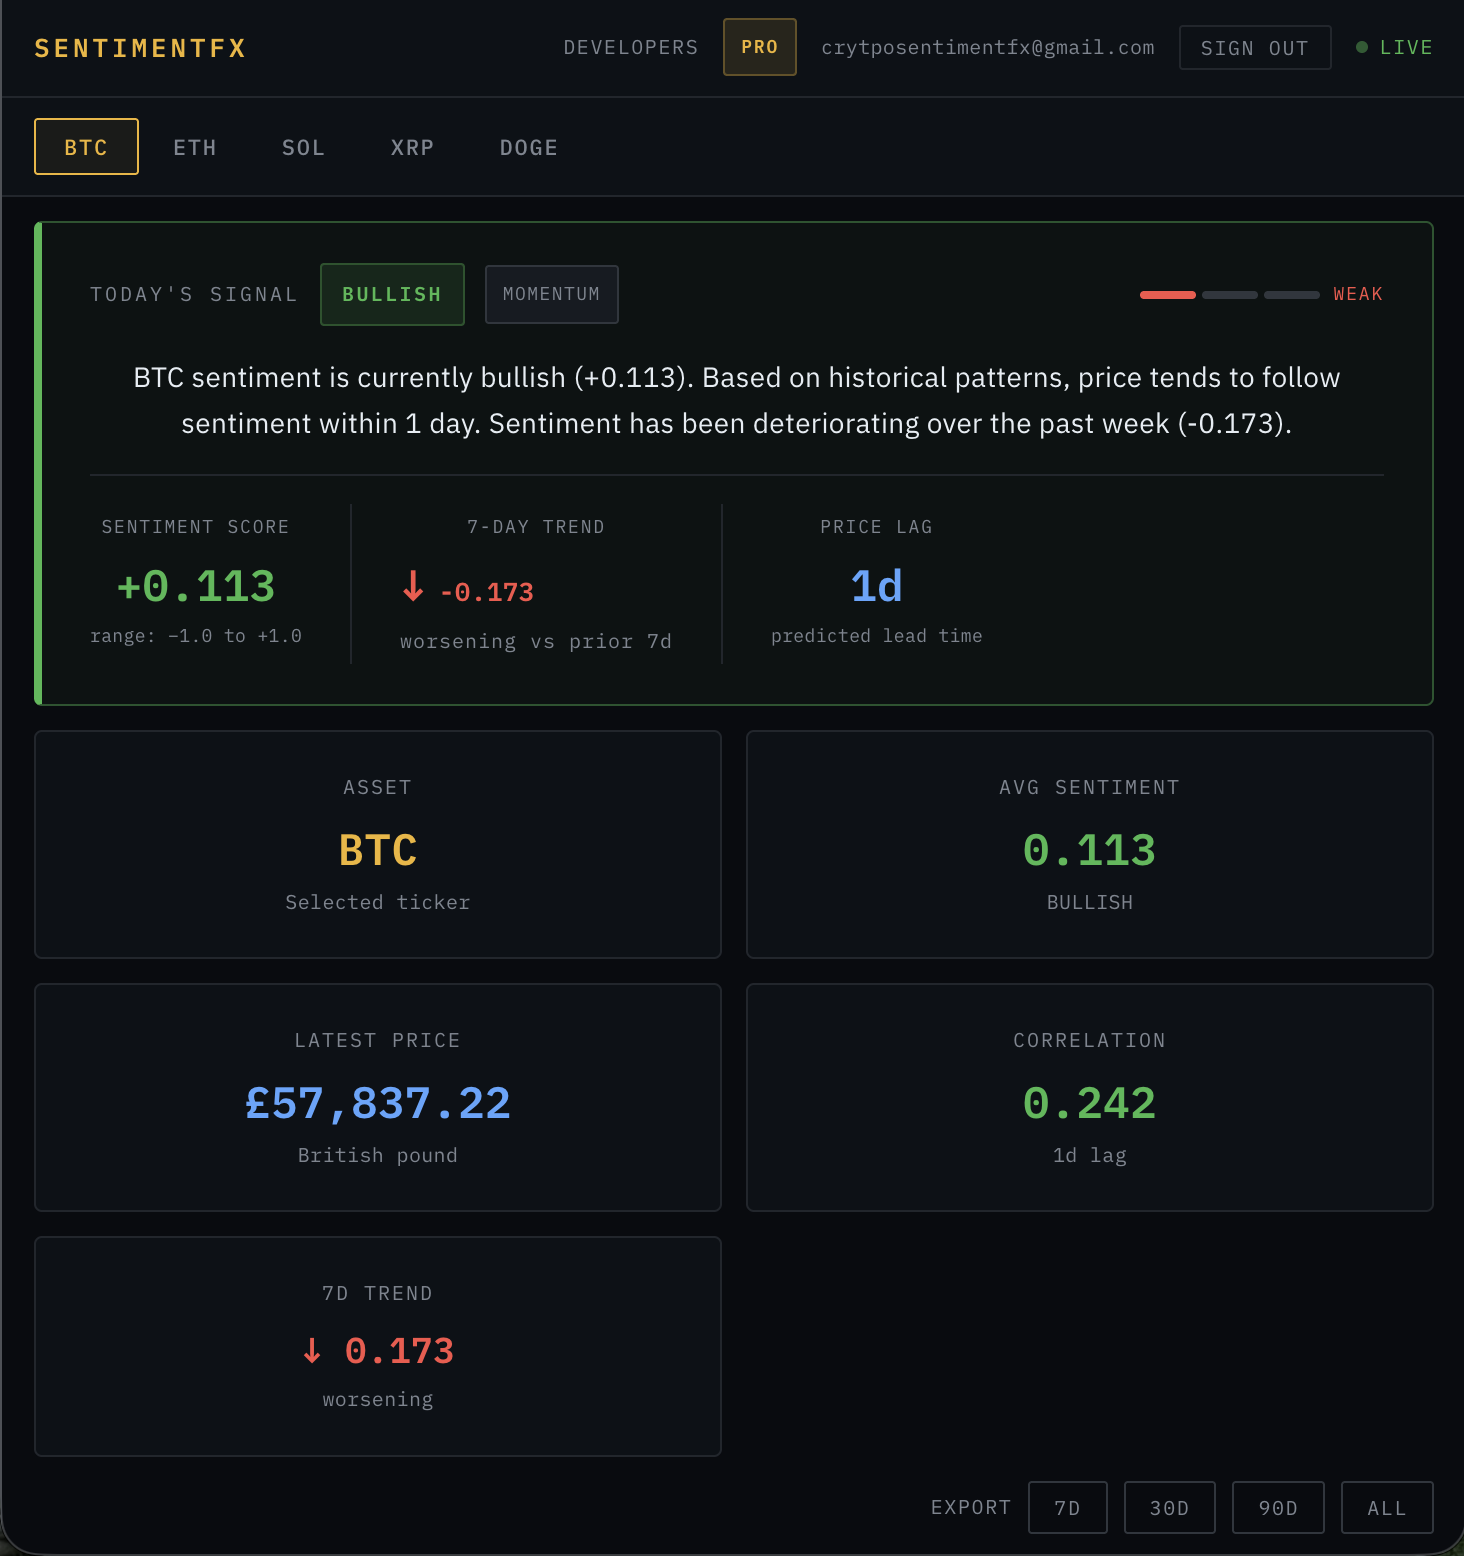
Task: Switch to the ETH ticker tab
Action: coord(195,147)
